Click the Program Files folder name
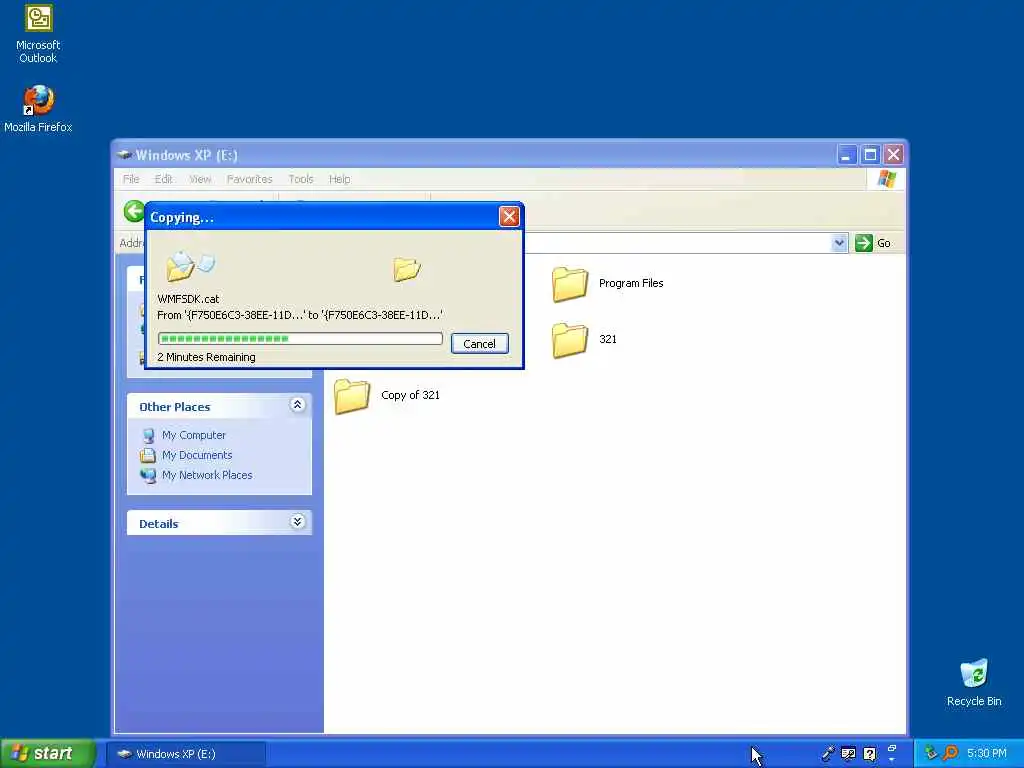 (x=631, y=283)
